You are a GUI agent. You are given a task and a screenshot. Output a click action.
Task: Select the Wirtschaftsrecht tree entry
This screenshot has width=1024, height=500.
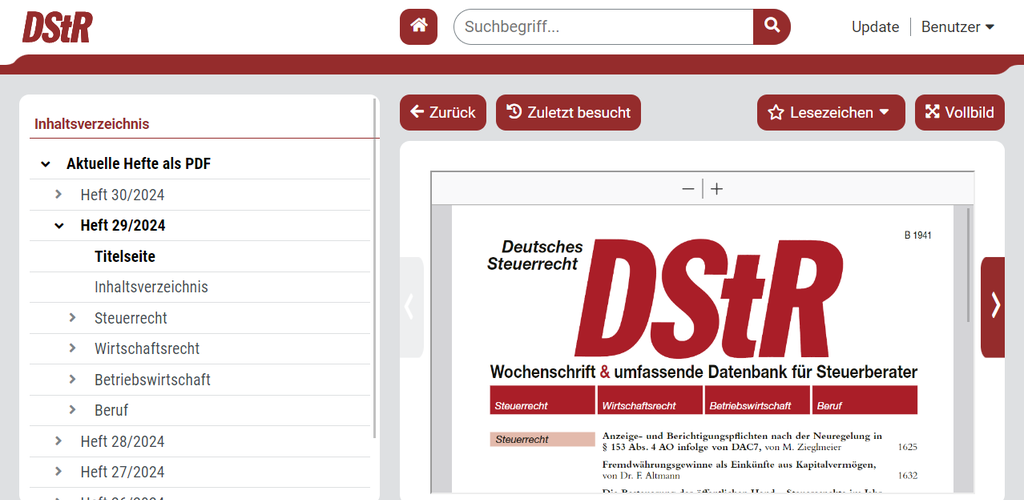coord(147,349)
